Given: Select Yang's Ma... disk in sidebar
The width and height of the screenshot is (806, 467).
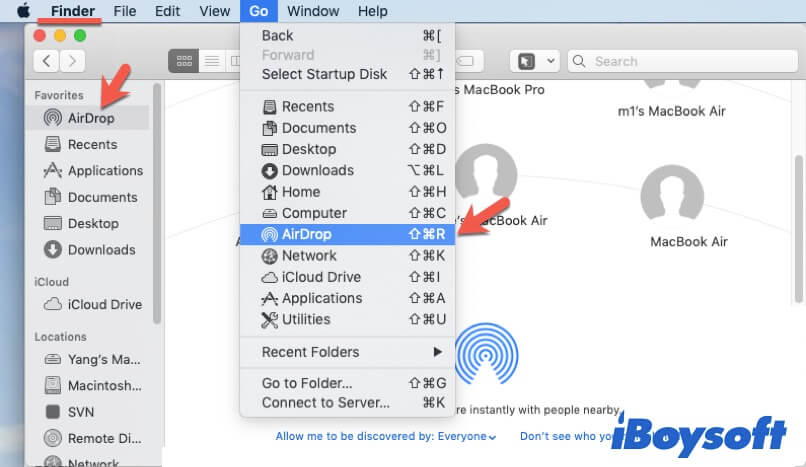Looking at the screenshot, I should pyautogui.click(x=93, y=359).
